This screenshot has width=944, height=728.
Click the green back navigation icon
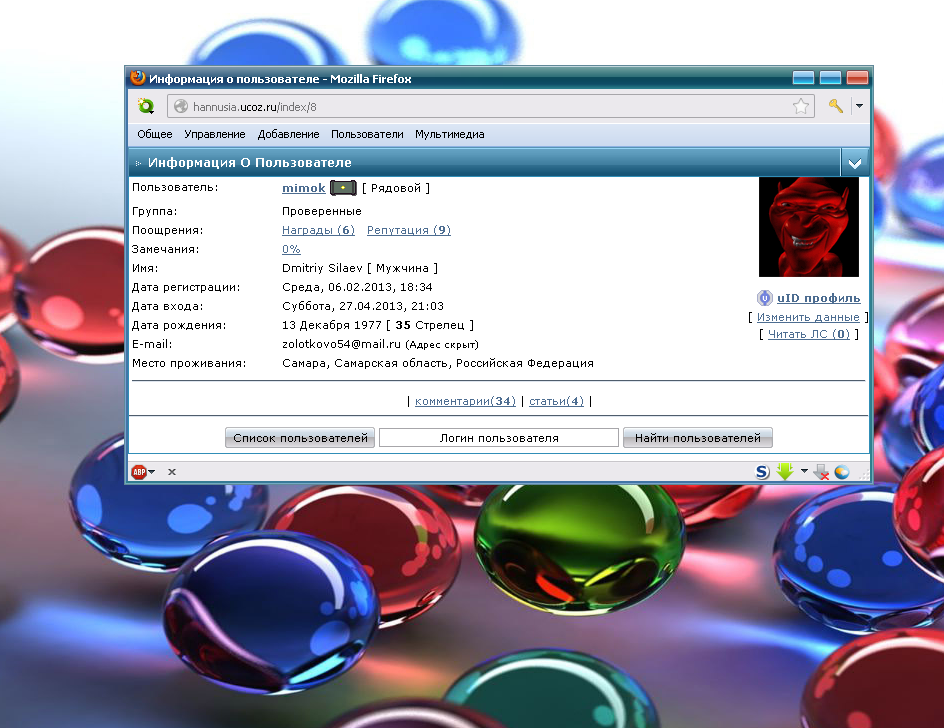(146, 106)
